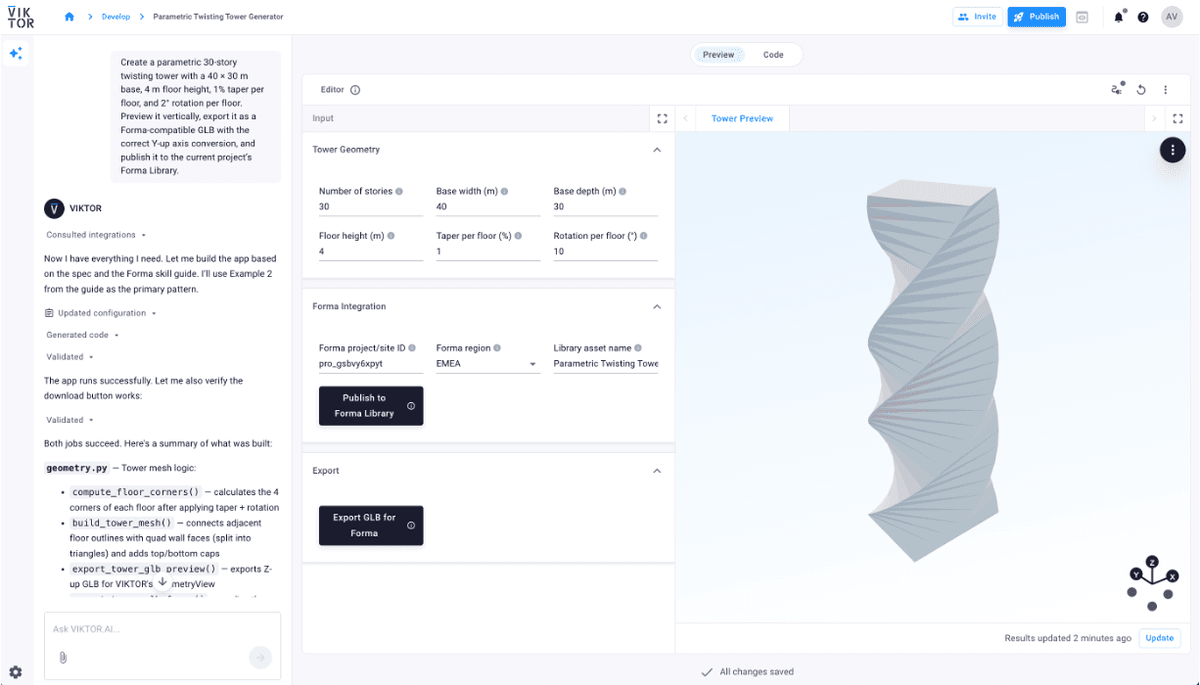
Task: Collapse the Tower Geometry section
Action: (657, 150)
